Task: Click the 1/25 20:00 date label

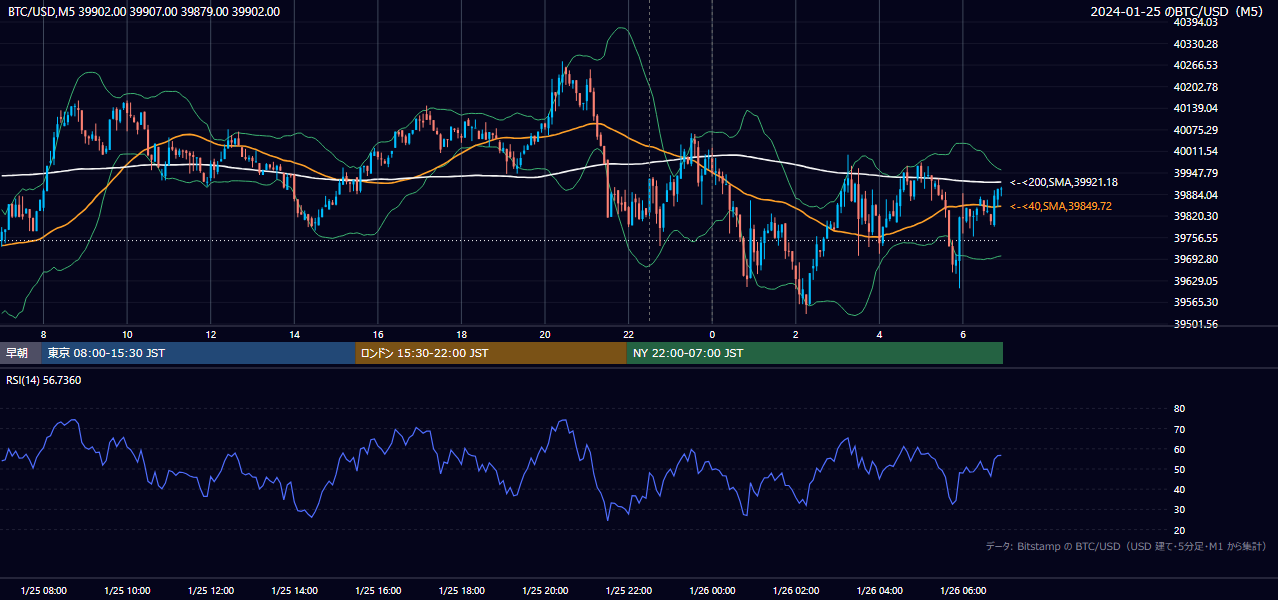Action: click(545, 591)
